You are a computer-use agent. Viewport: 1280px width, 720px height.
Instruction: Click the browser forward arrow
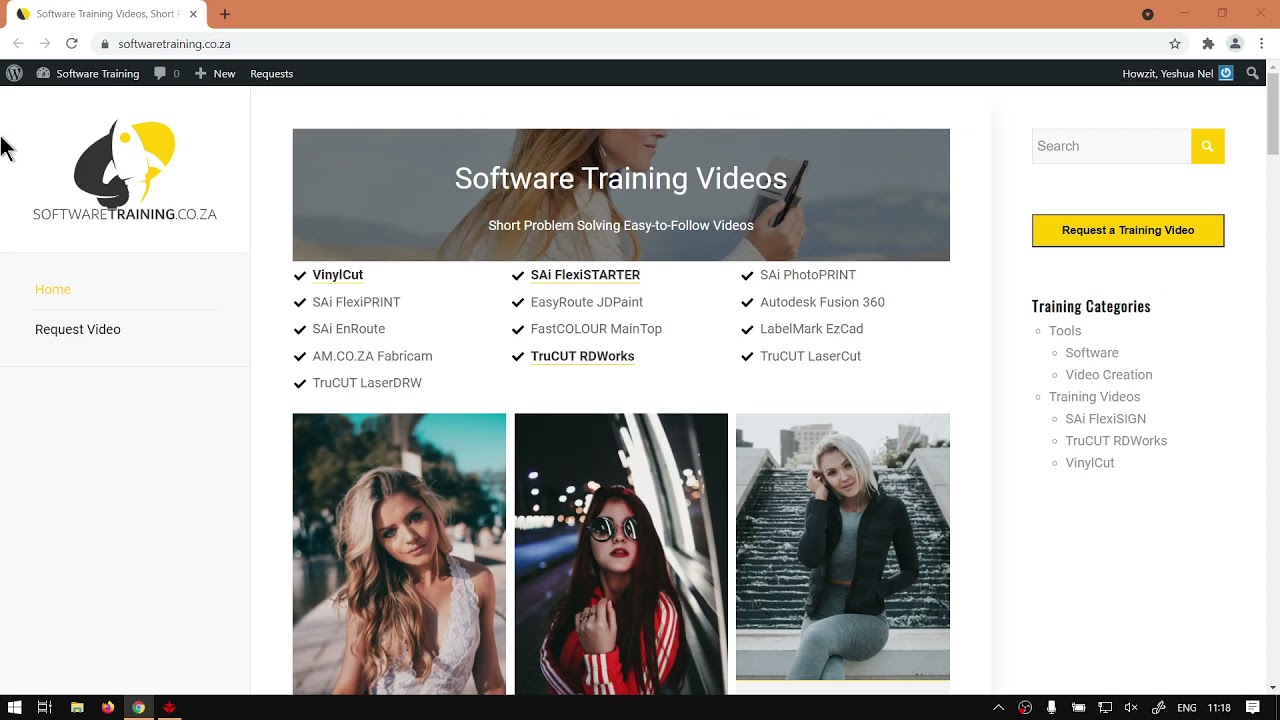coord(45,44)
